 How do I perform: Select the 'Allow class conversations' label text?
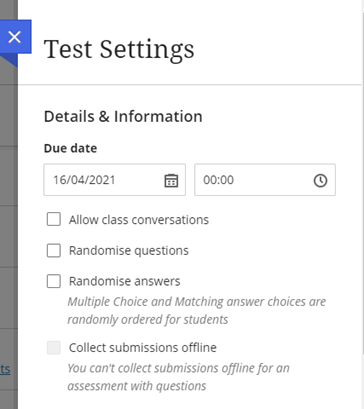139,220
